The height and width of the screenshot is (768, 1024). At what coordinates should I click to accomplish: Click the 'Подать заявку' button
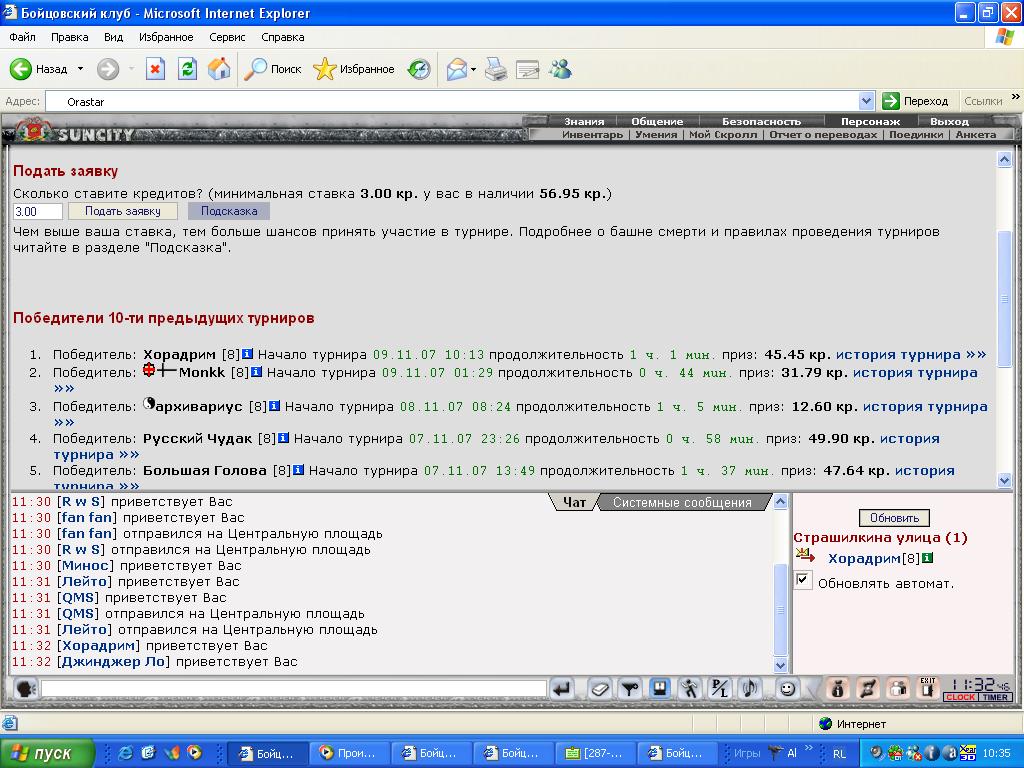tap(122, 211)
